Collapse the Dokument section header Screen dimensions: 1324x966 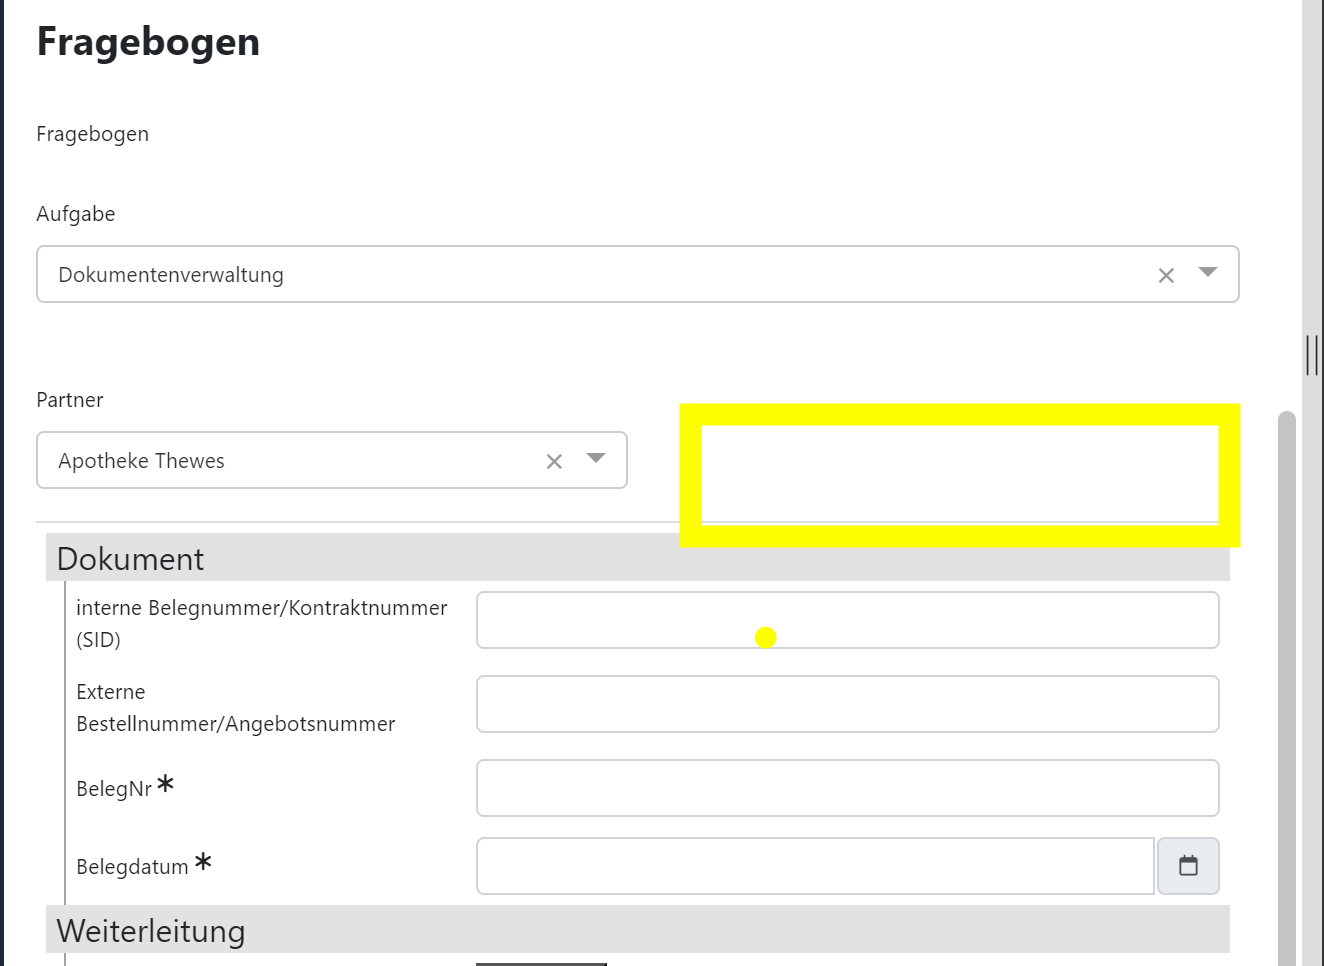[x=130, y=559]
